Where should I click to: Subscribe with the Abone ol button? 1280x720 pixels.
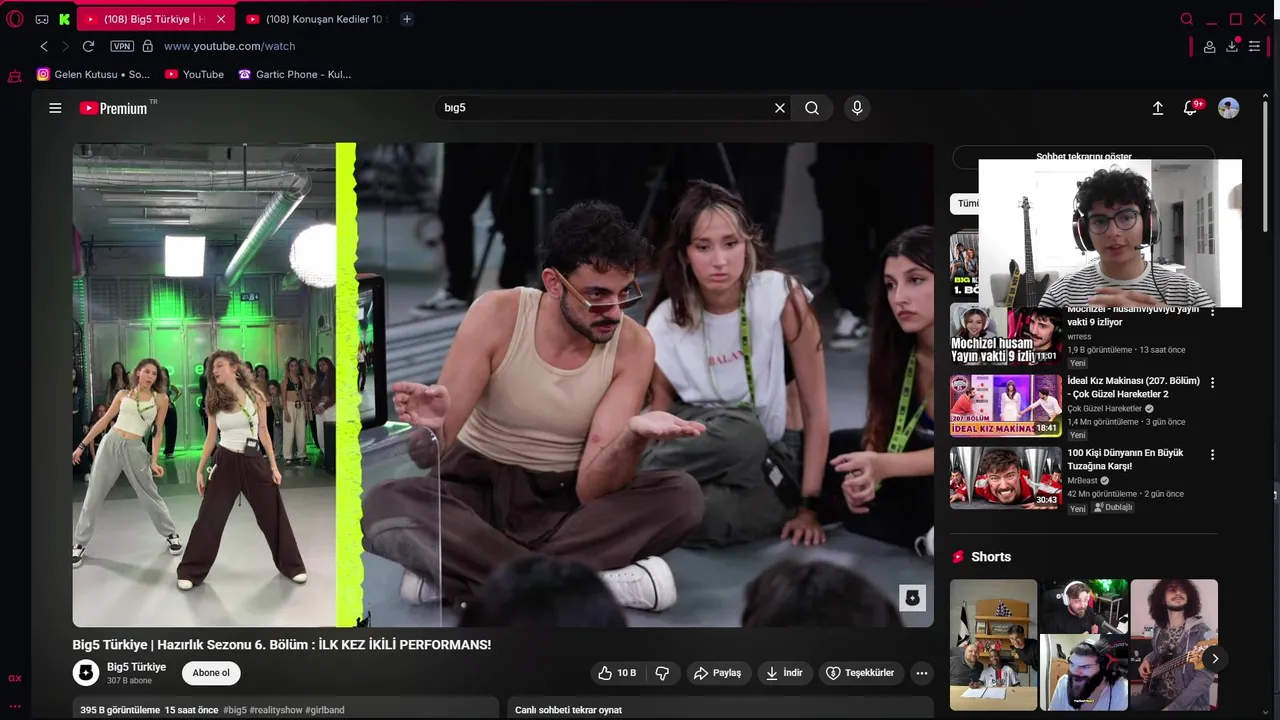[211, 673]
